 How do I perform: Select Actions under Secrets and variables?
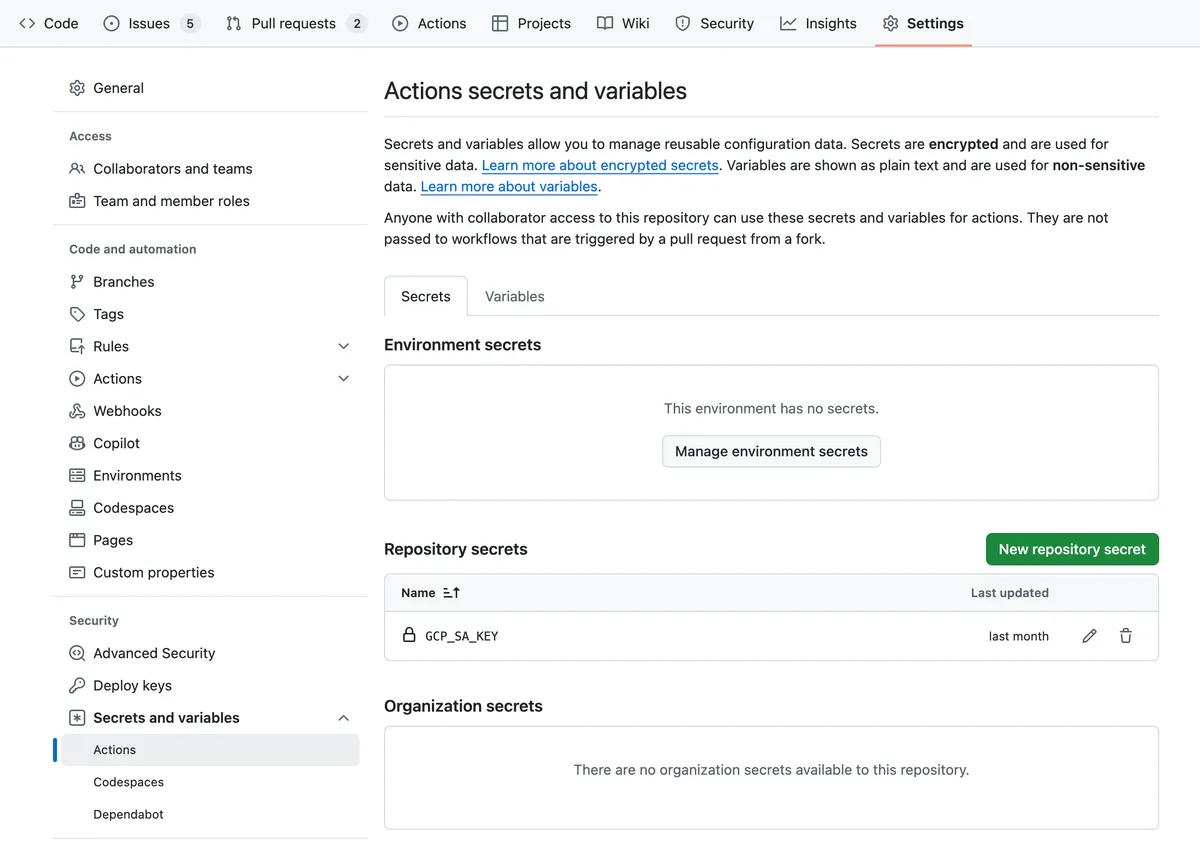210,750
